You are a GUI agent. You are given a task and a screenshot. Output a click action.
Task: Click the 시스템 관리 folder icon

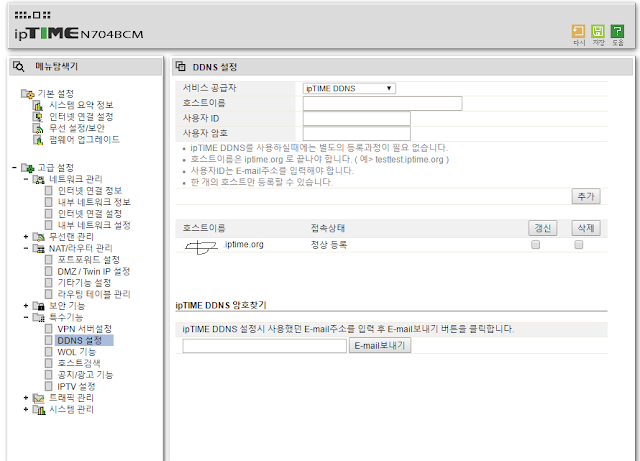tap(39, 409)
